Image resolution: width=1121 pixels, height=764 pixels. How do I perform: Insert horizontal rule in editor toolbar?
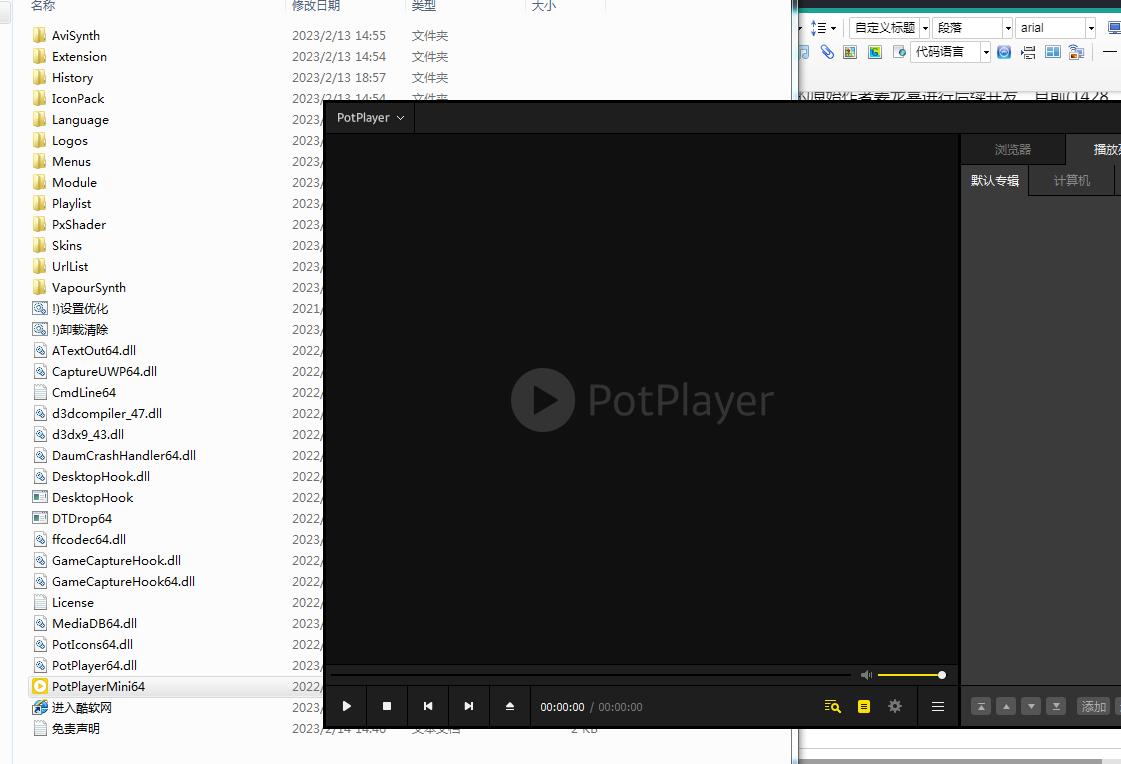[x=1110, y=51]
